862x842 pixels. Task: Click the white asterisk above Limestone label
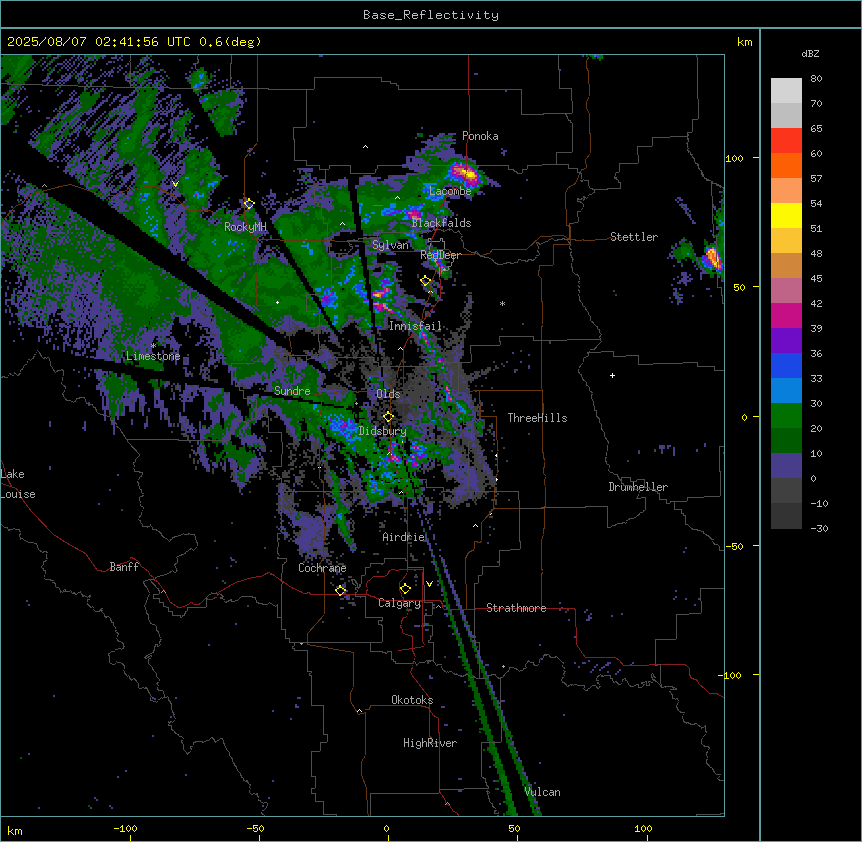[153, 346]
